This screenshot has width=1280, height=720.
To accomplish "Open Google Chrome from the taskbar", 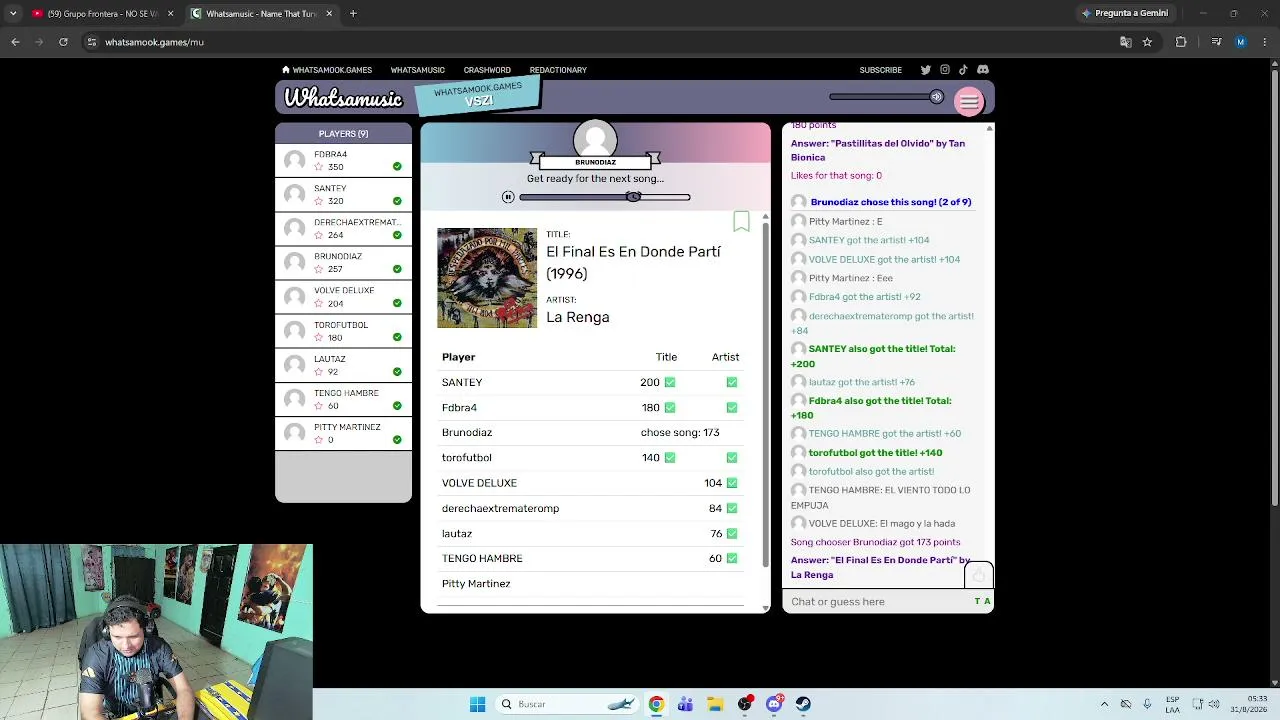I will click(656, 704).
